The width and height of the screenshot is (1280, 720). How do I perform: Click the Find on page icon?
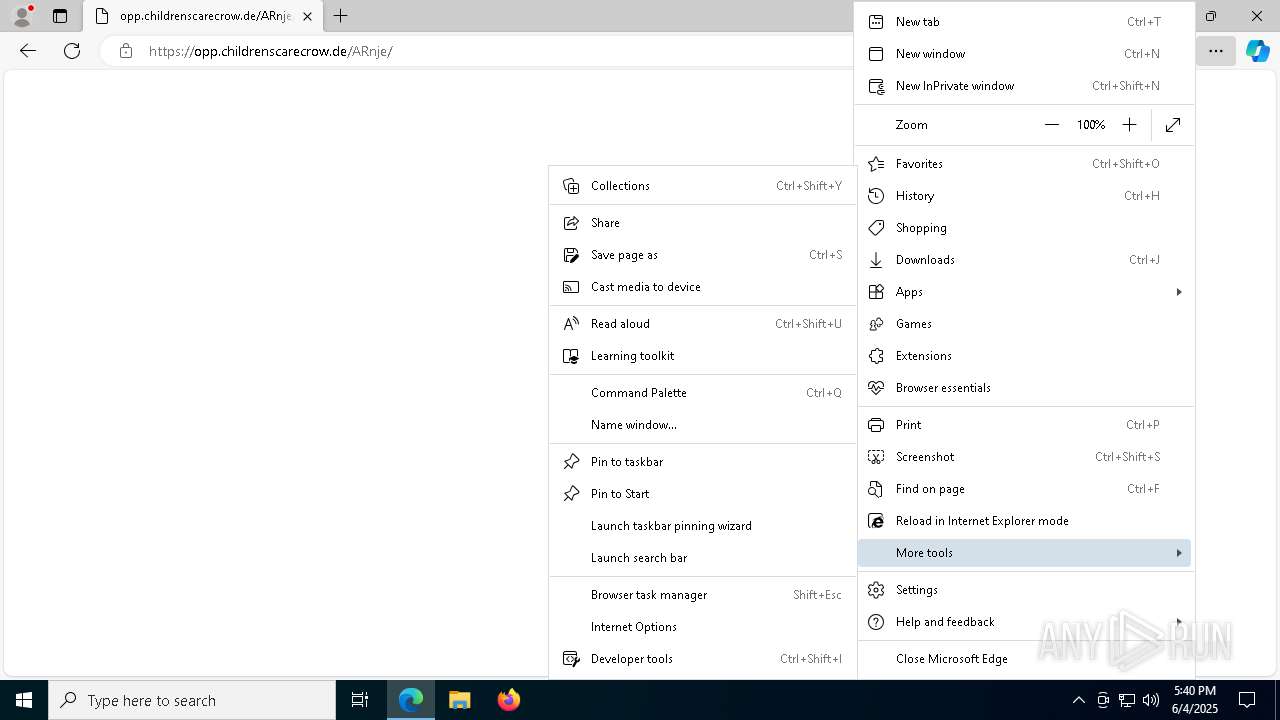(x=876, y=489)
